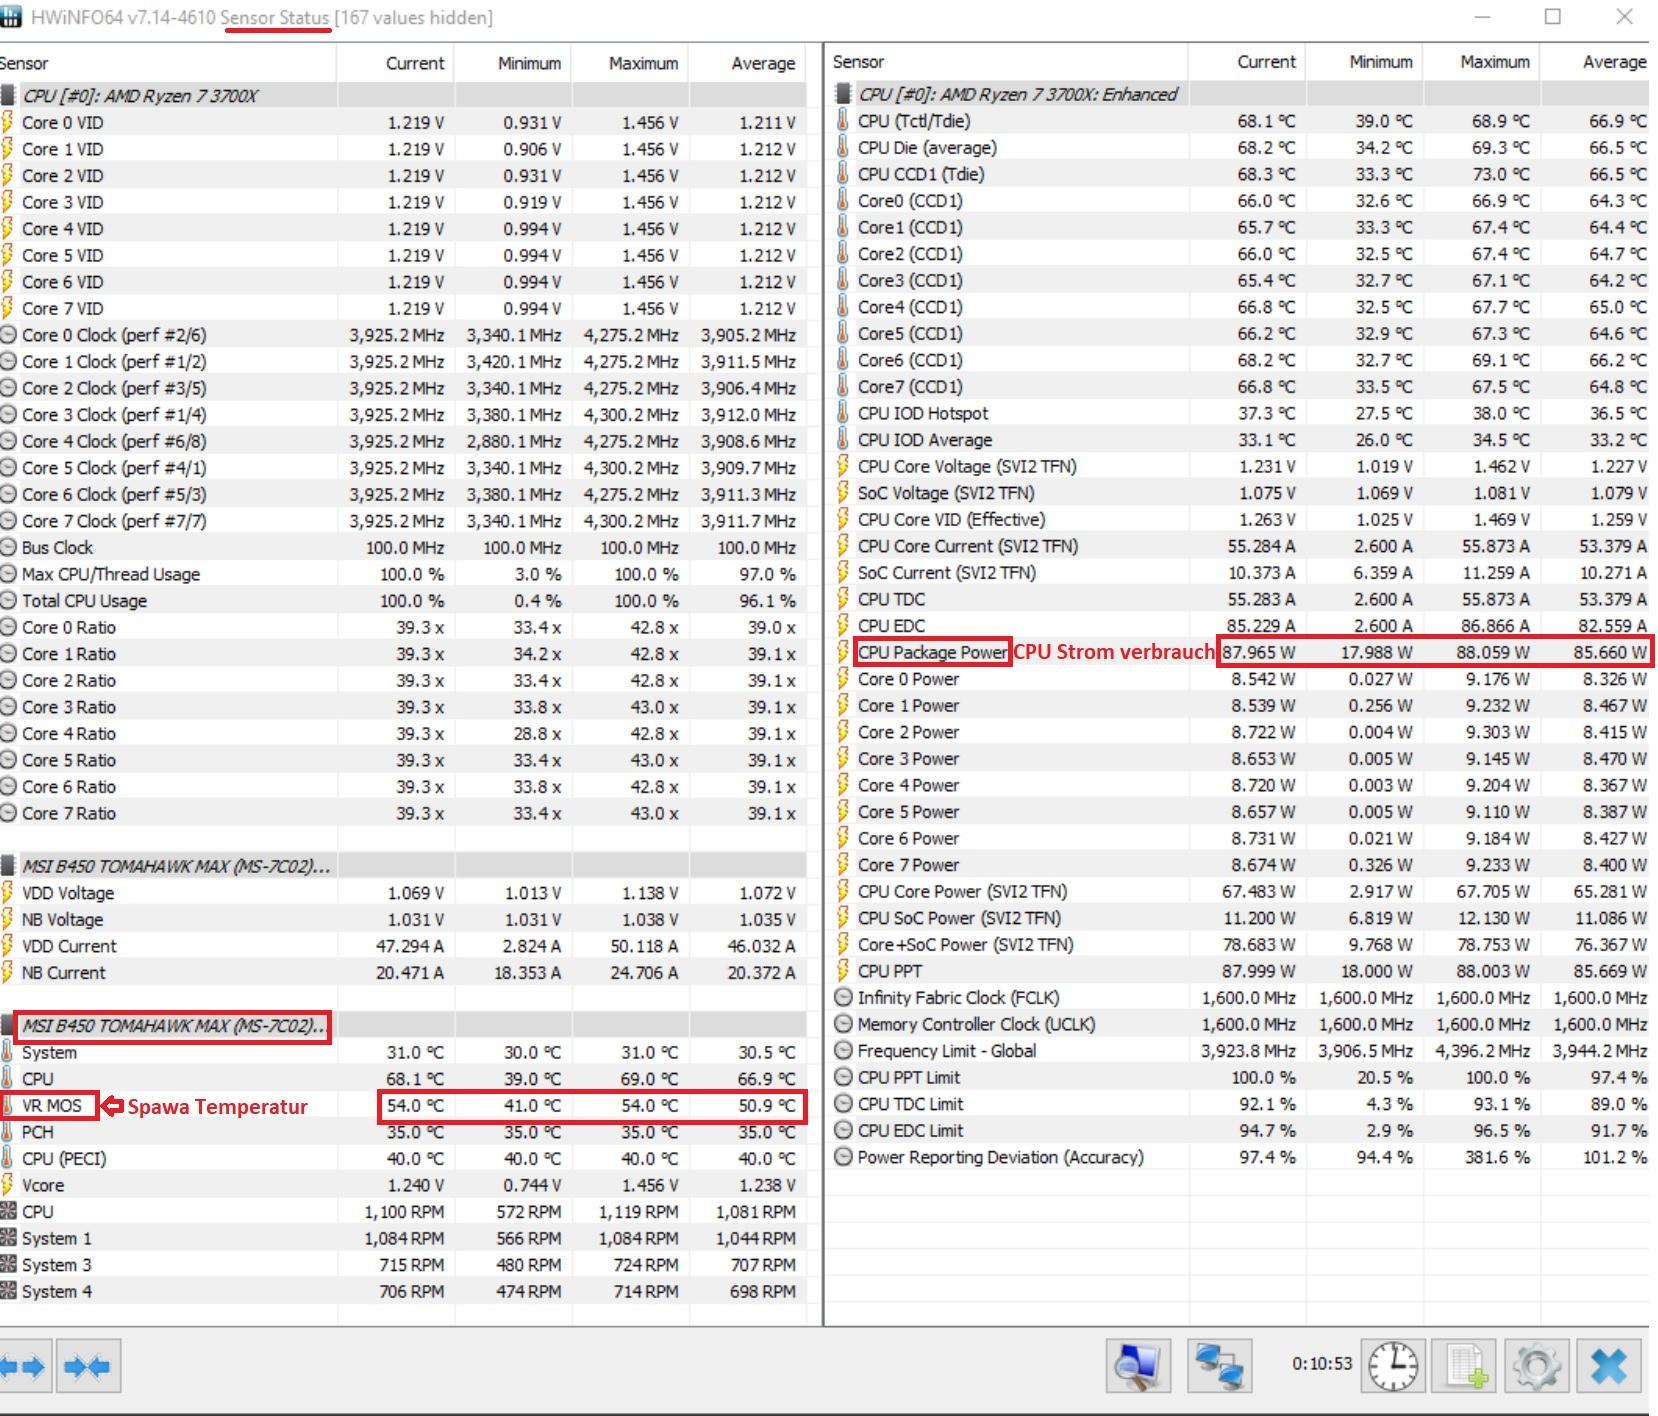This screenshot has width=1658, height=1416.
Task: Click thermometer icon beside CPU IOD Hotspot
Action: 842,413
